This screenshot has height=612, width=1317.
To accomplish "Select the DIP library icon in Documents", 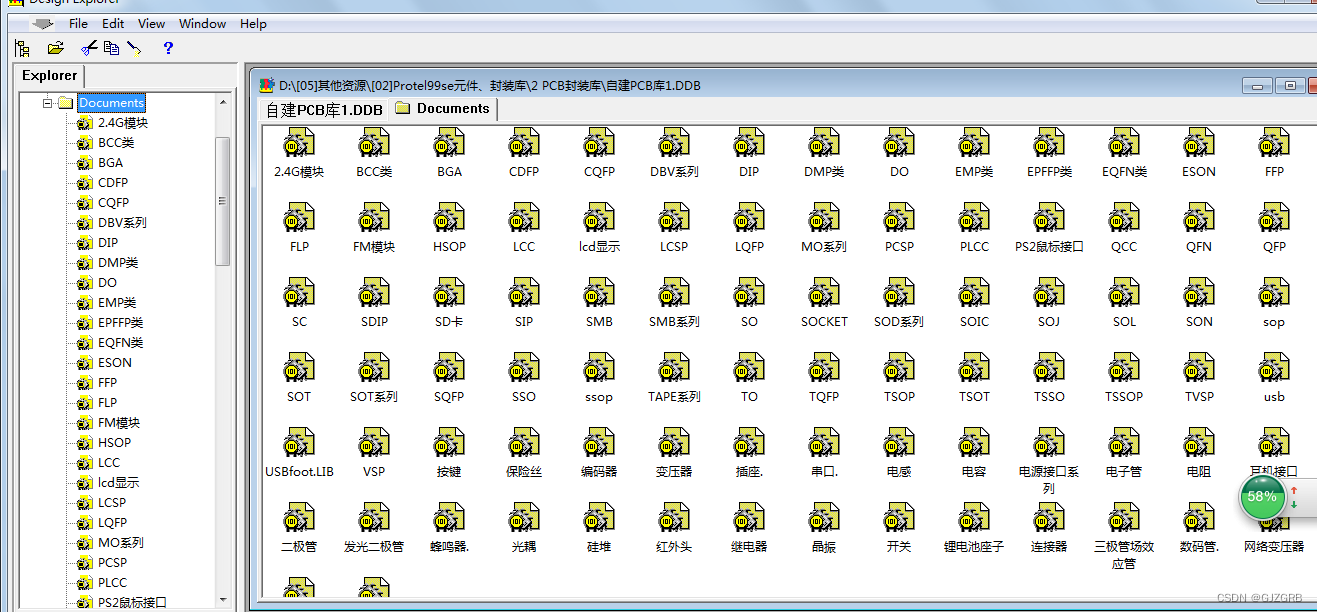I will 749,143.
